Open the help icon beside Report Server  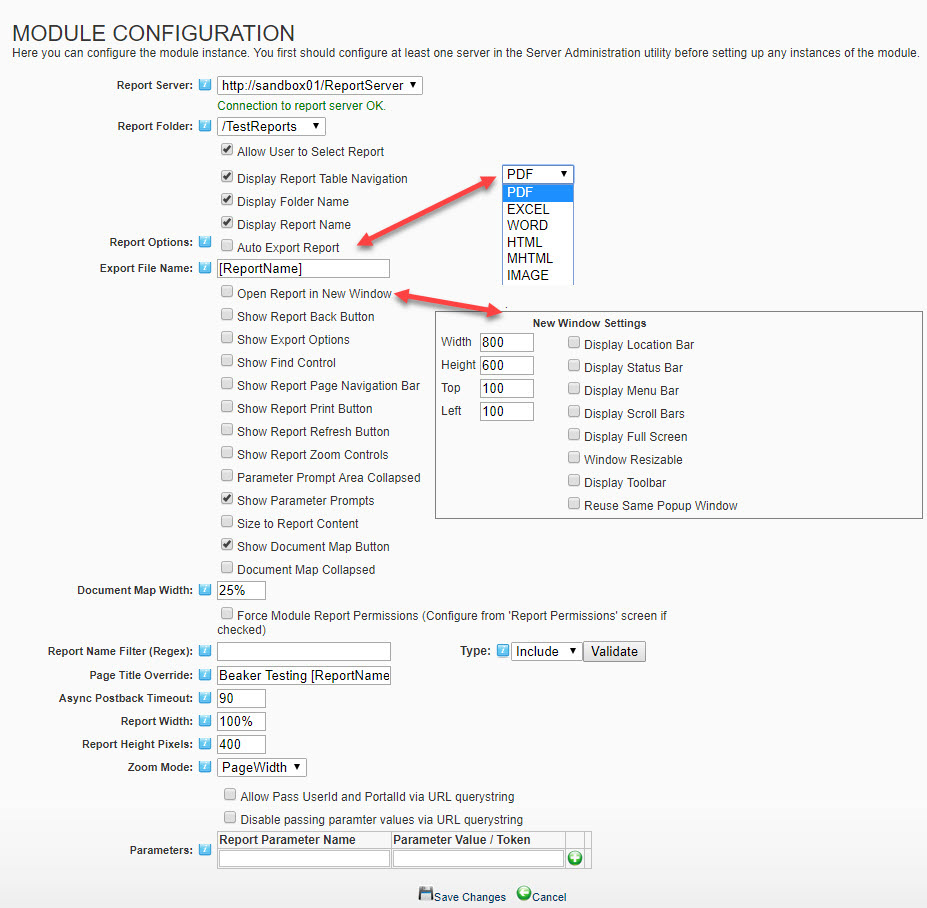tap(204, 85)
